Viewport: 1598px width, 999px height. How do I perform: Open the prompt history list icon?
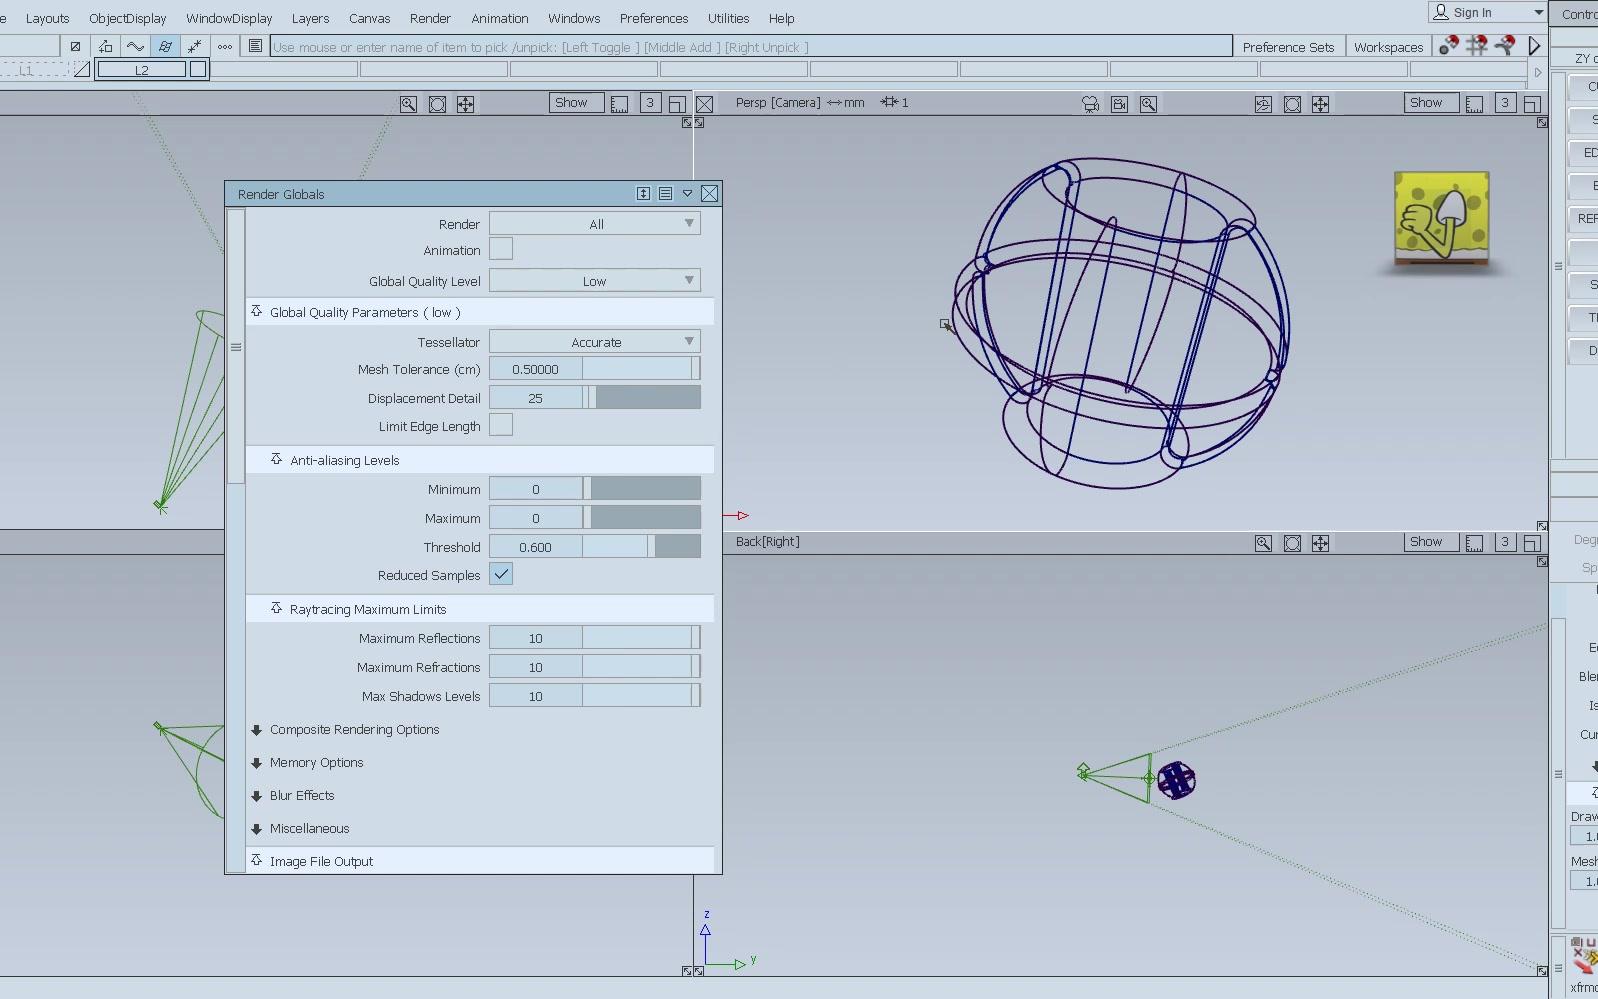pyautogui.click(x=255, y=46)
